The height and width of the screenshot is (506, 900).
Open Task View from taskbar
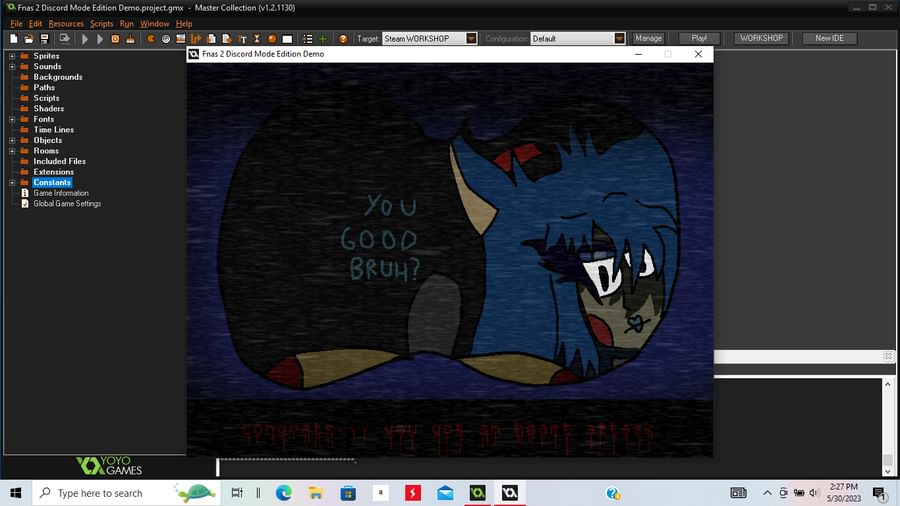(x=236, y=493)
